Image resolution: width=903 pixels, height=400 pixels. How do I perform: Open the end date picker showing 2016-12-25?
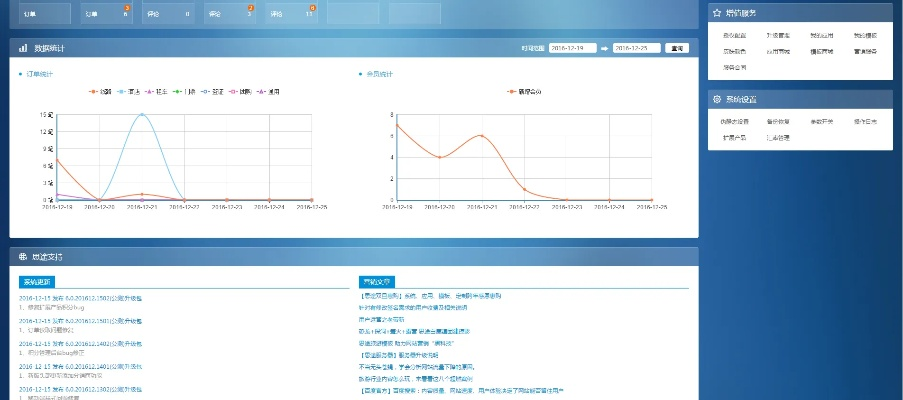[637, 47]
